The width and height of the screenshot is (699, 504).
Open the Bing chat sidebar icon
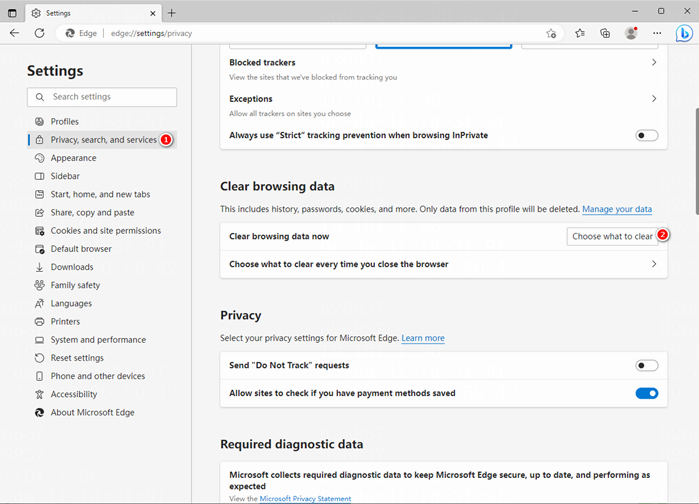(x=684, y=33)
